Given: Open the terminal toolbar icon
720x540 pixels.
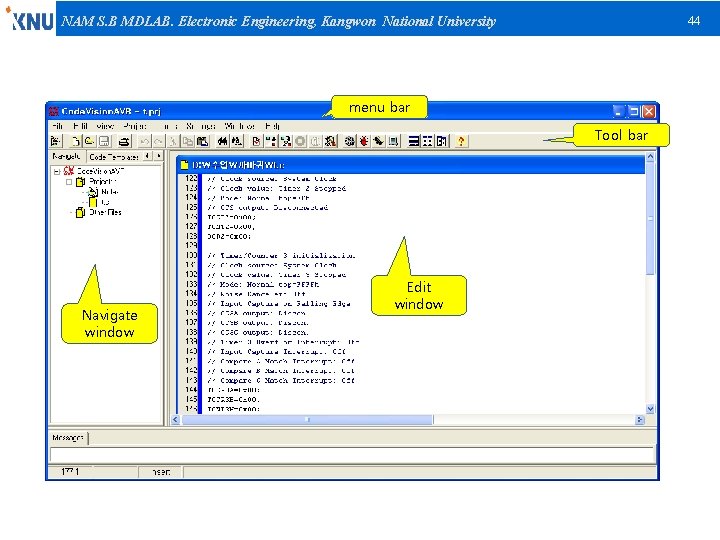Looking at the screenshot, I should point(394,141).
